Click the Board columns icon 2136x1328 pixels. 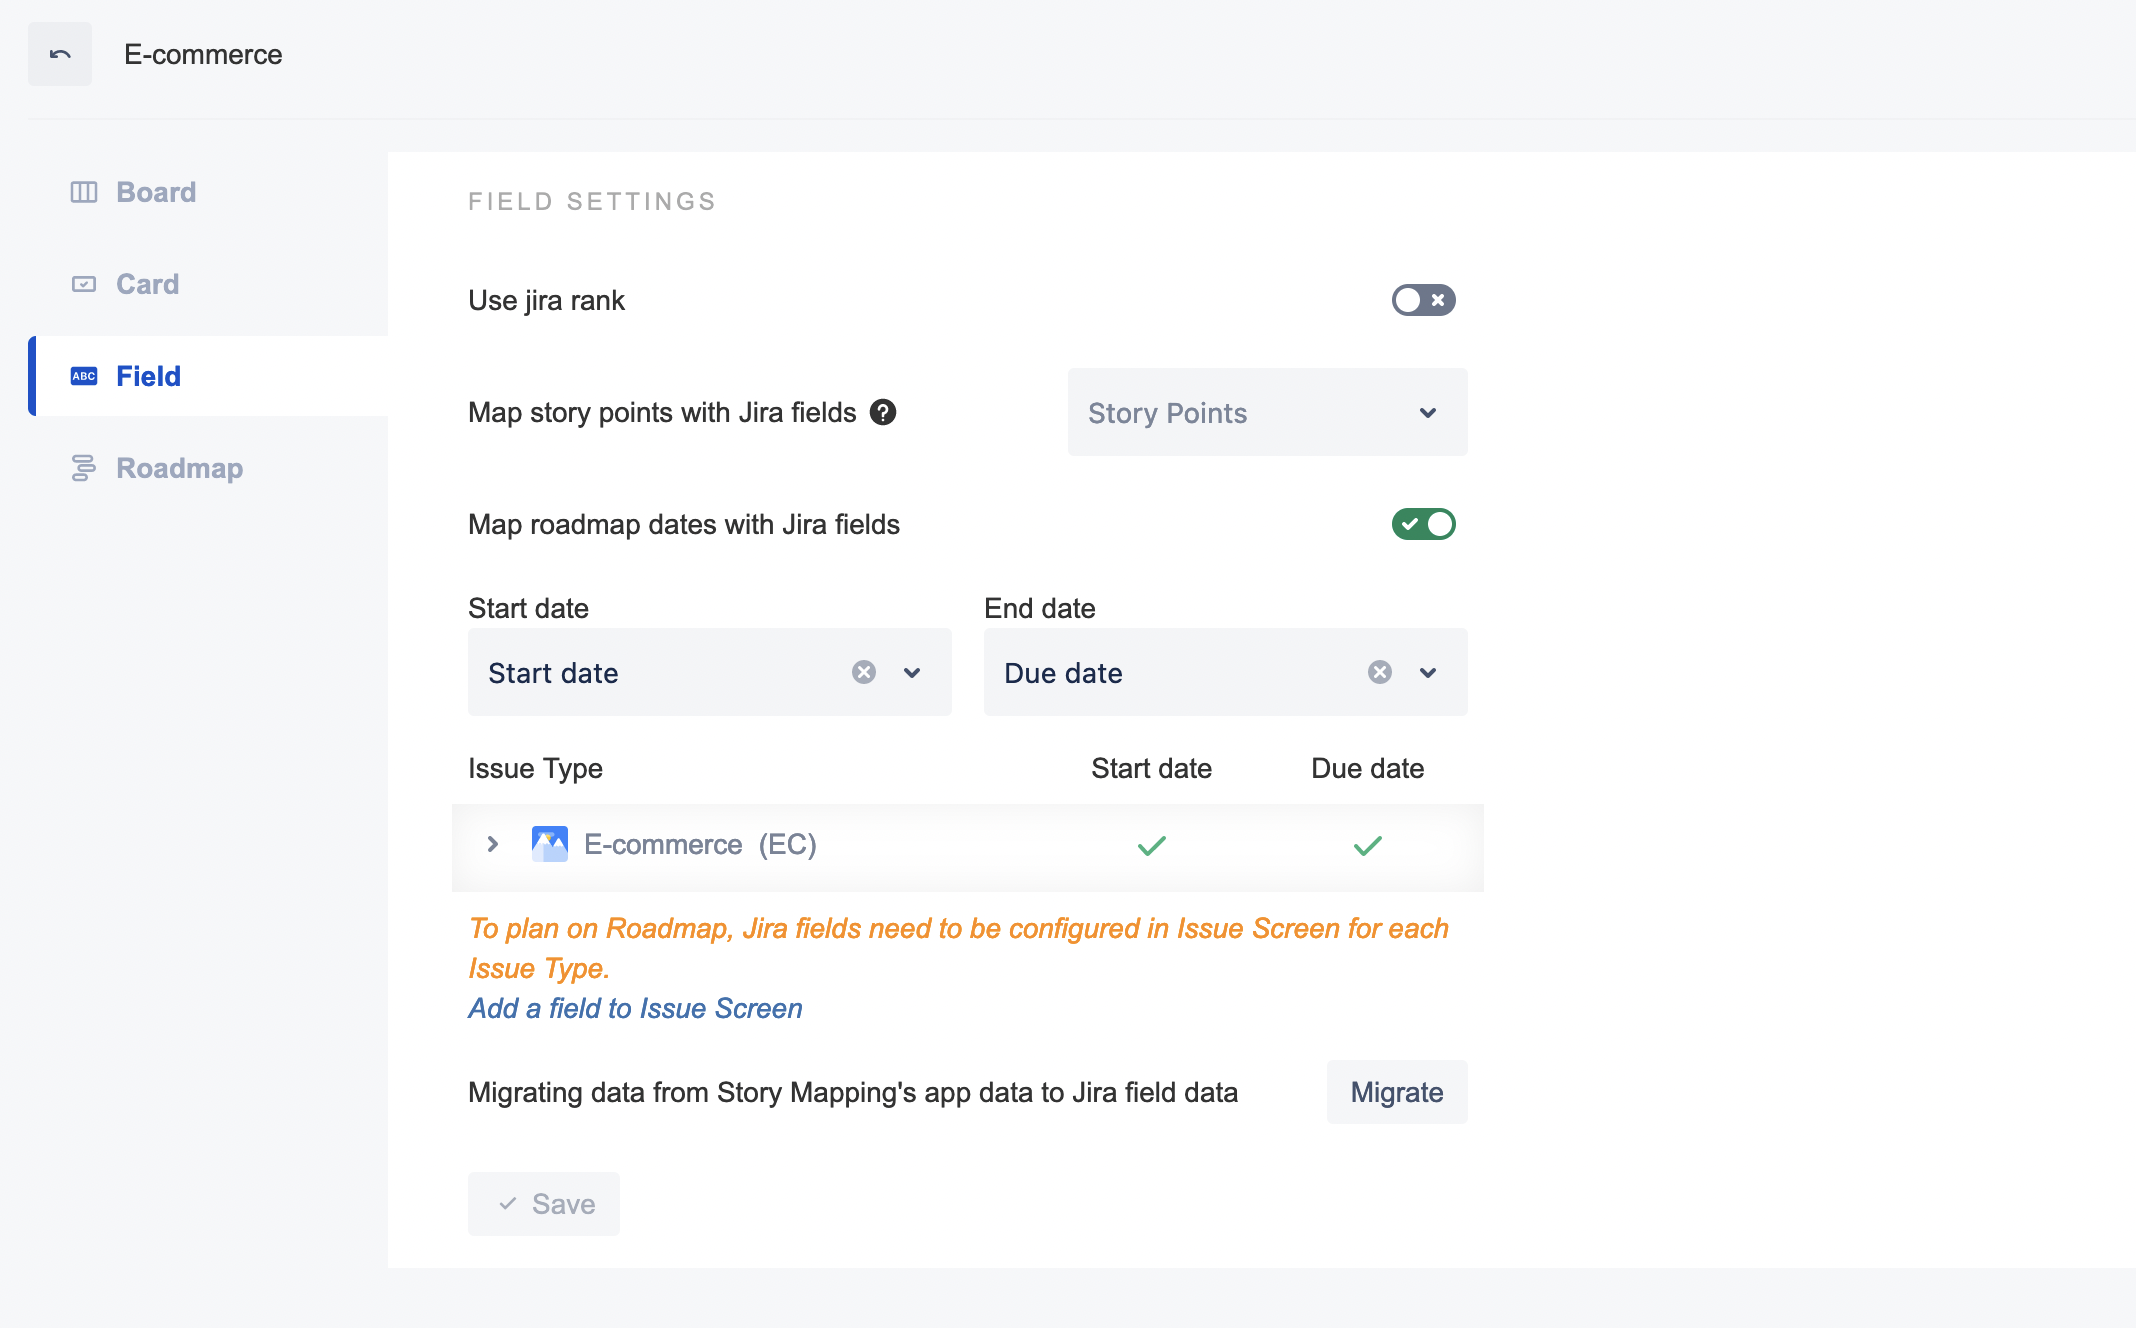click(84, 192)
